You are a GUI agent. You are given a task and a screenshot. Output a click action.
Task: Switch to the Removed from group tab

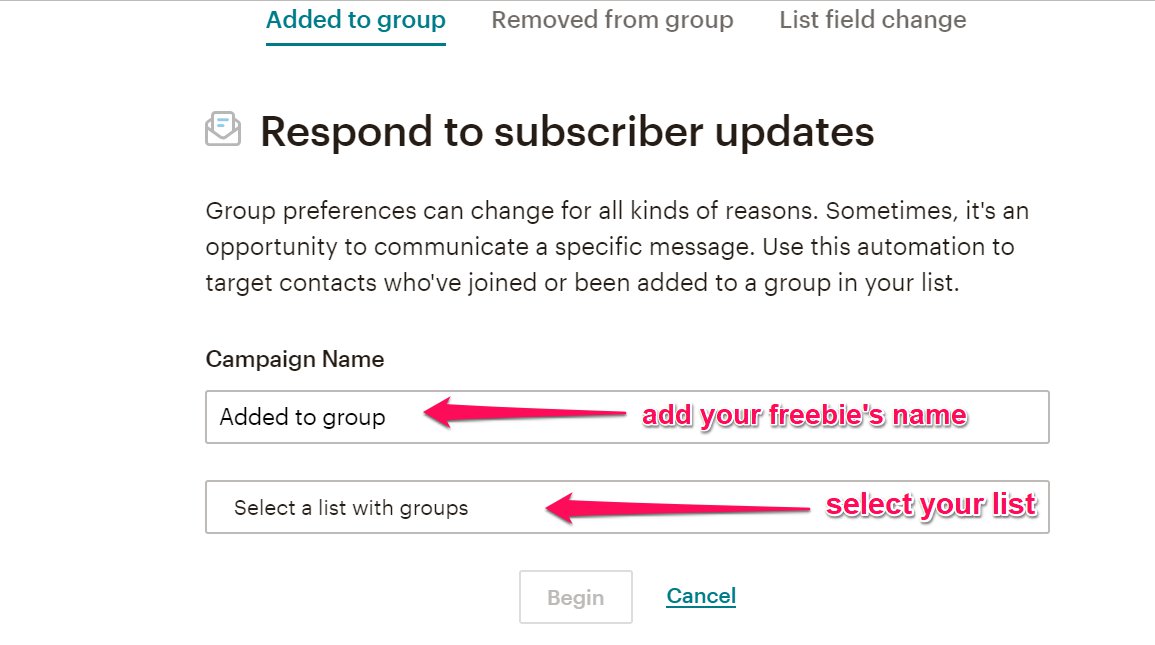(x=612, y=20)
